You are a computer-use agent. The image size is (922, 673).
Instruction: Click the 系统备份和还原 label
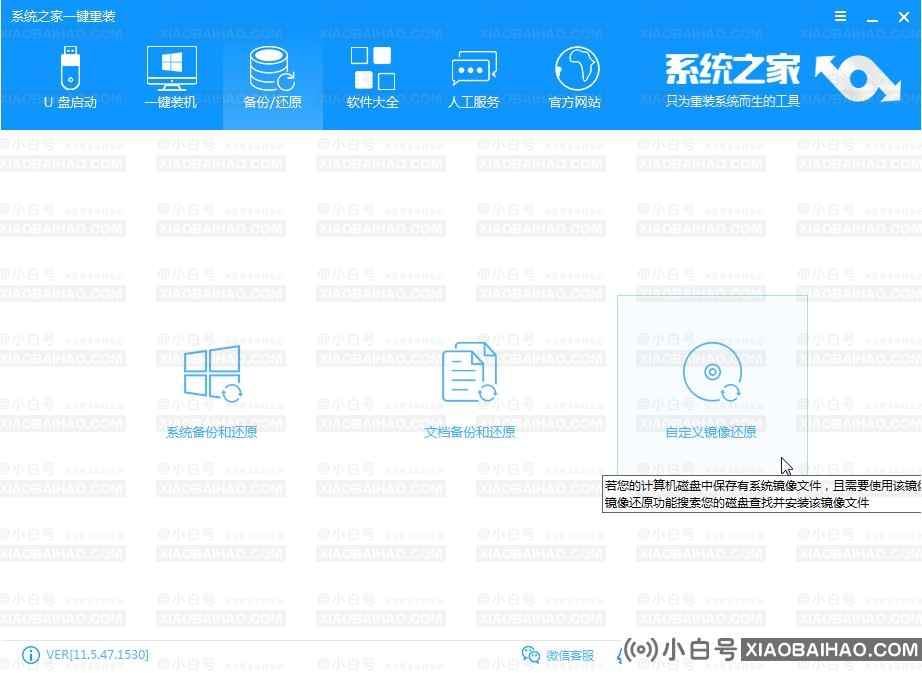coord(212,433)
